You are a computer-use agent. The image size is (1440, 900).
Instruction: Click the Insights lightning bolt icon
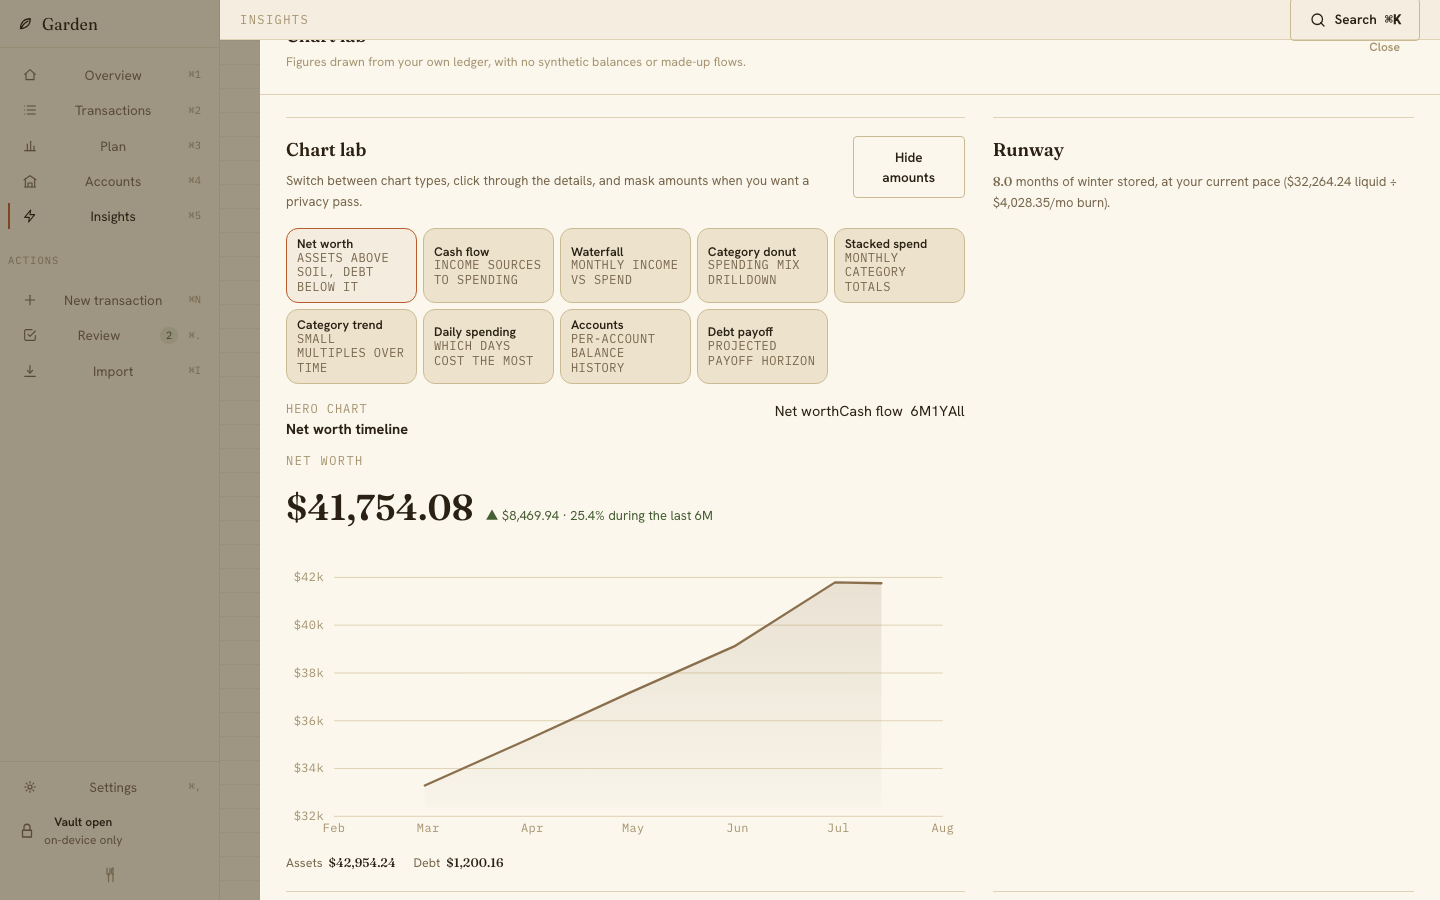[x=30, y=216]
